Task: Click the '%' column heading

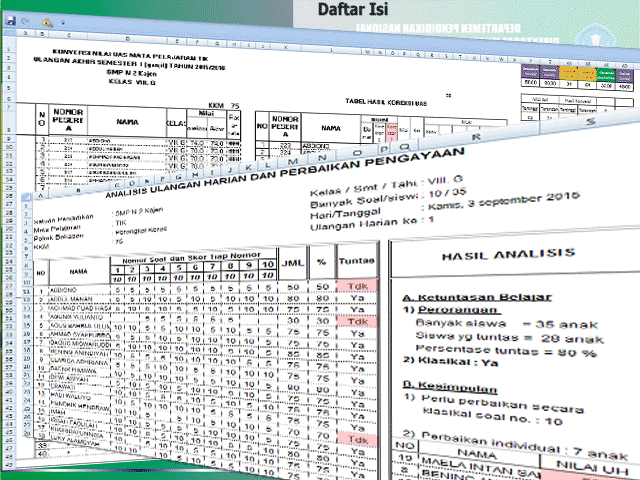Action: point(322,262)
